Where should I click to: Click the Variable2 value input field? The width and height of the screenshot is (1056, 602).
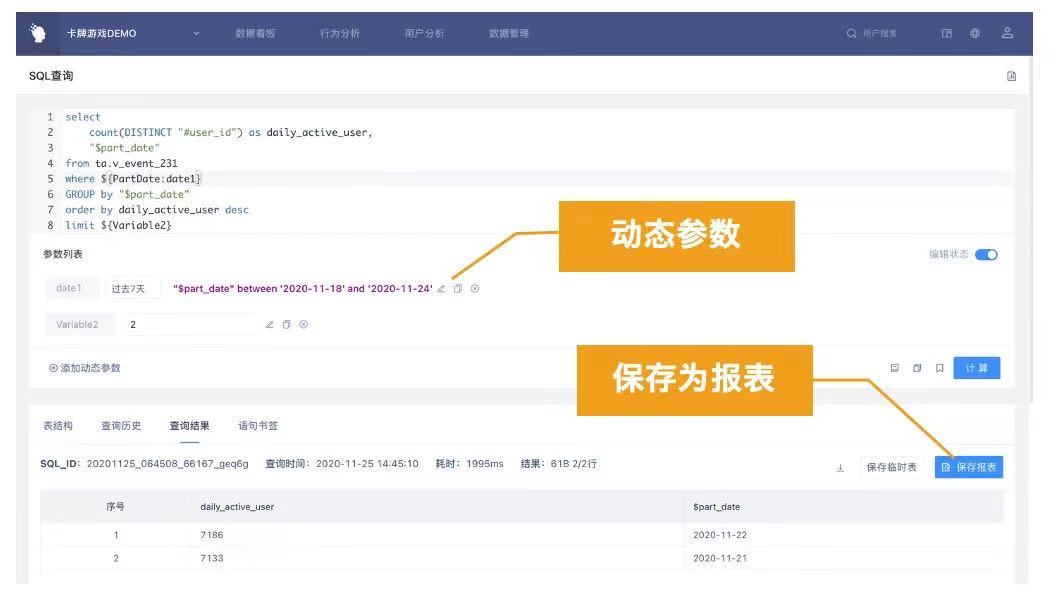[x=190, y=325]
